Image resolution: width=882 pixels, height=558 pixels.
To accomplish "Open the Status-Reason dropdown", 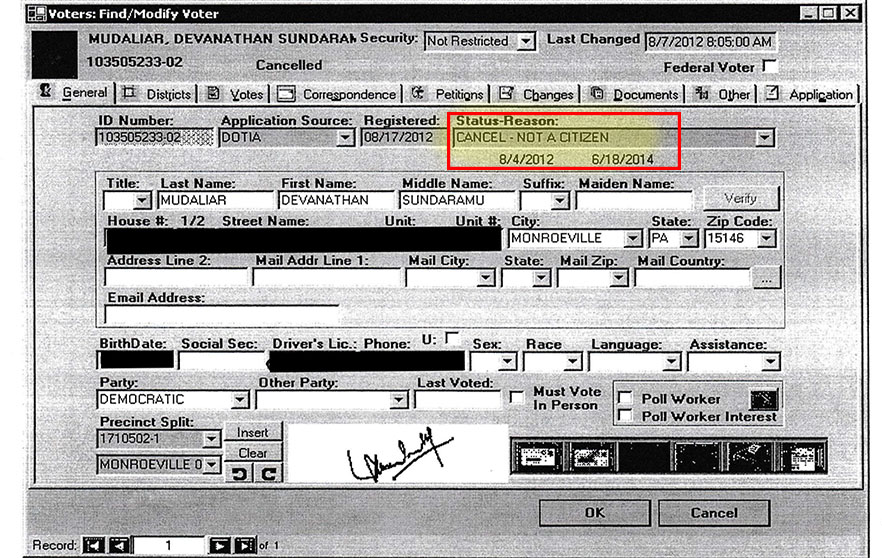I will 764,138.
